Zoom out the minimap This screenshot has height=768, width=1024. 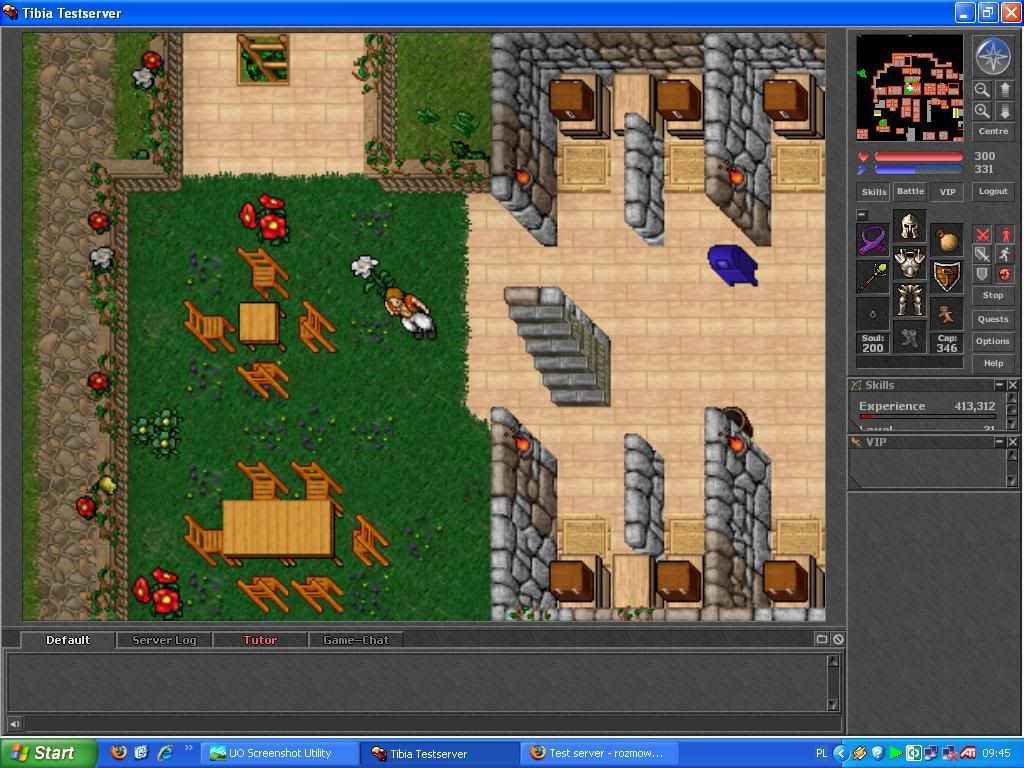coord(981,89)
